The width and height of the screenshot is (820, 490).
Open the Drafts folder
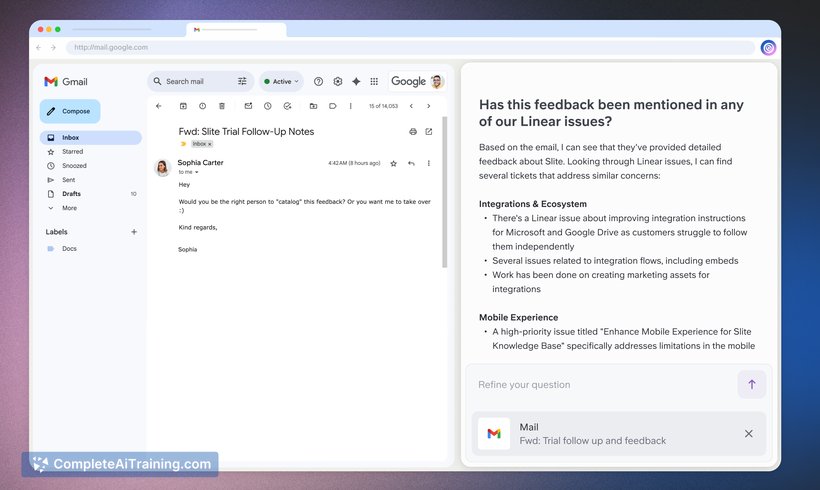90,194
